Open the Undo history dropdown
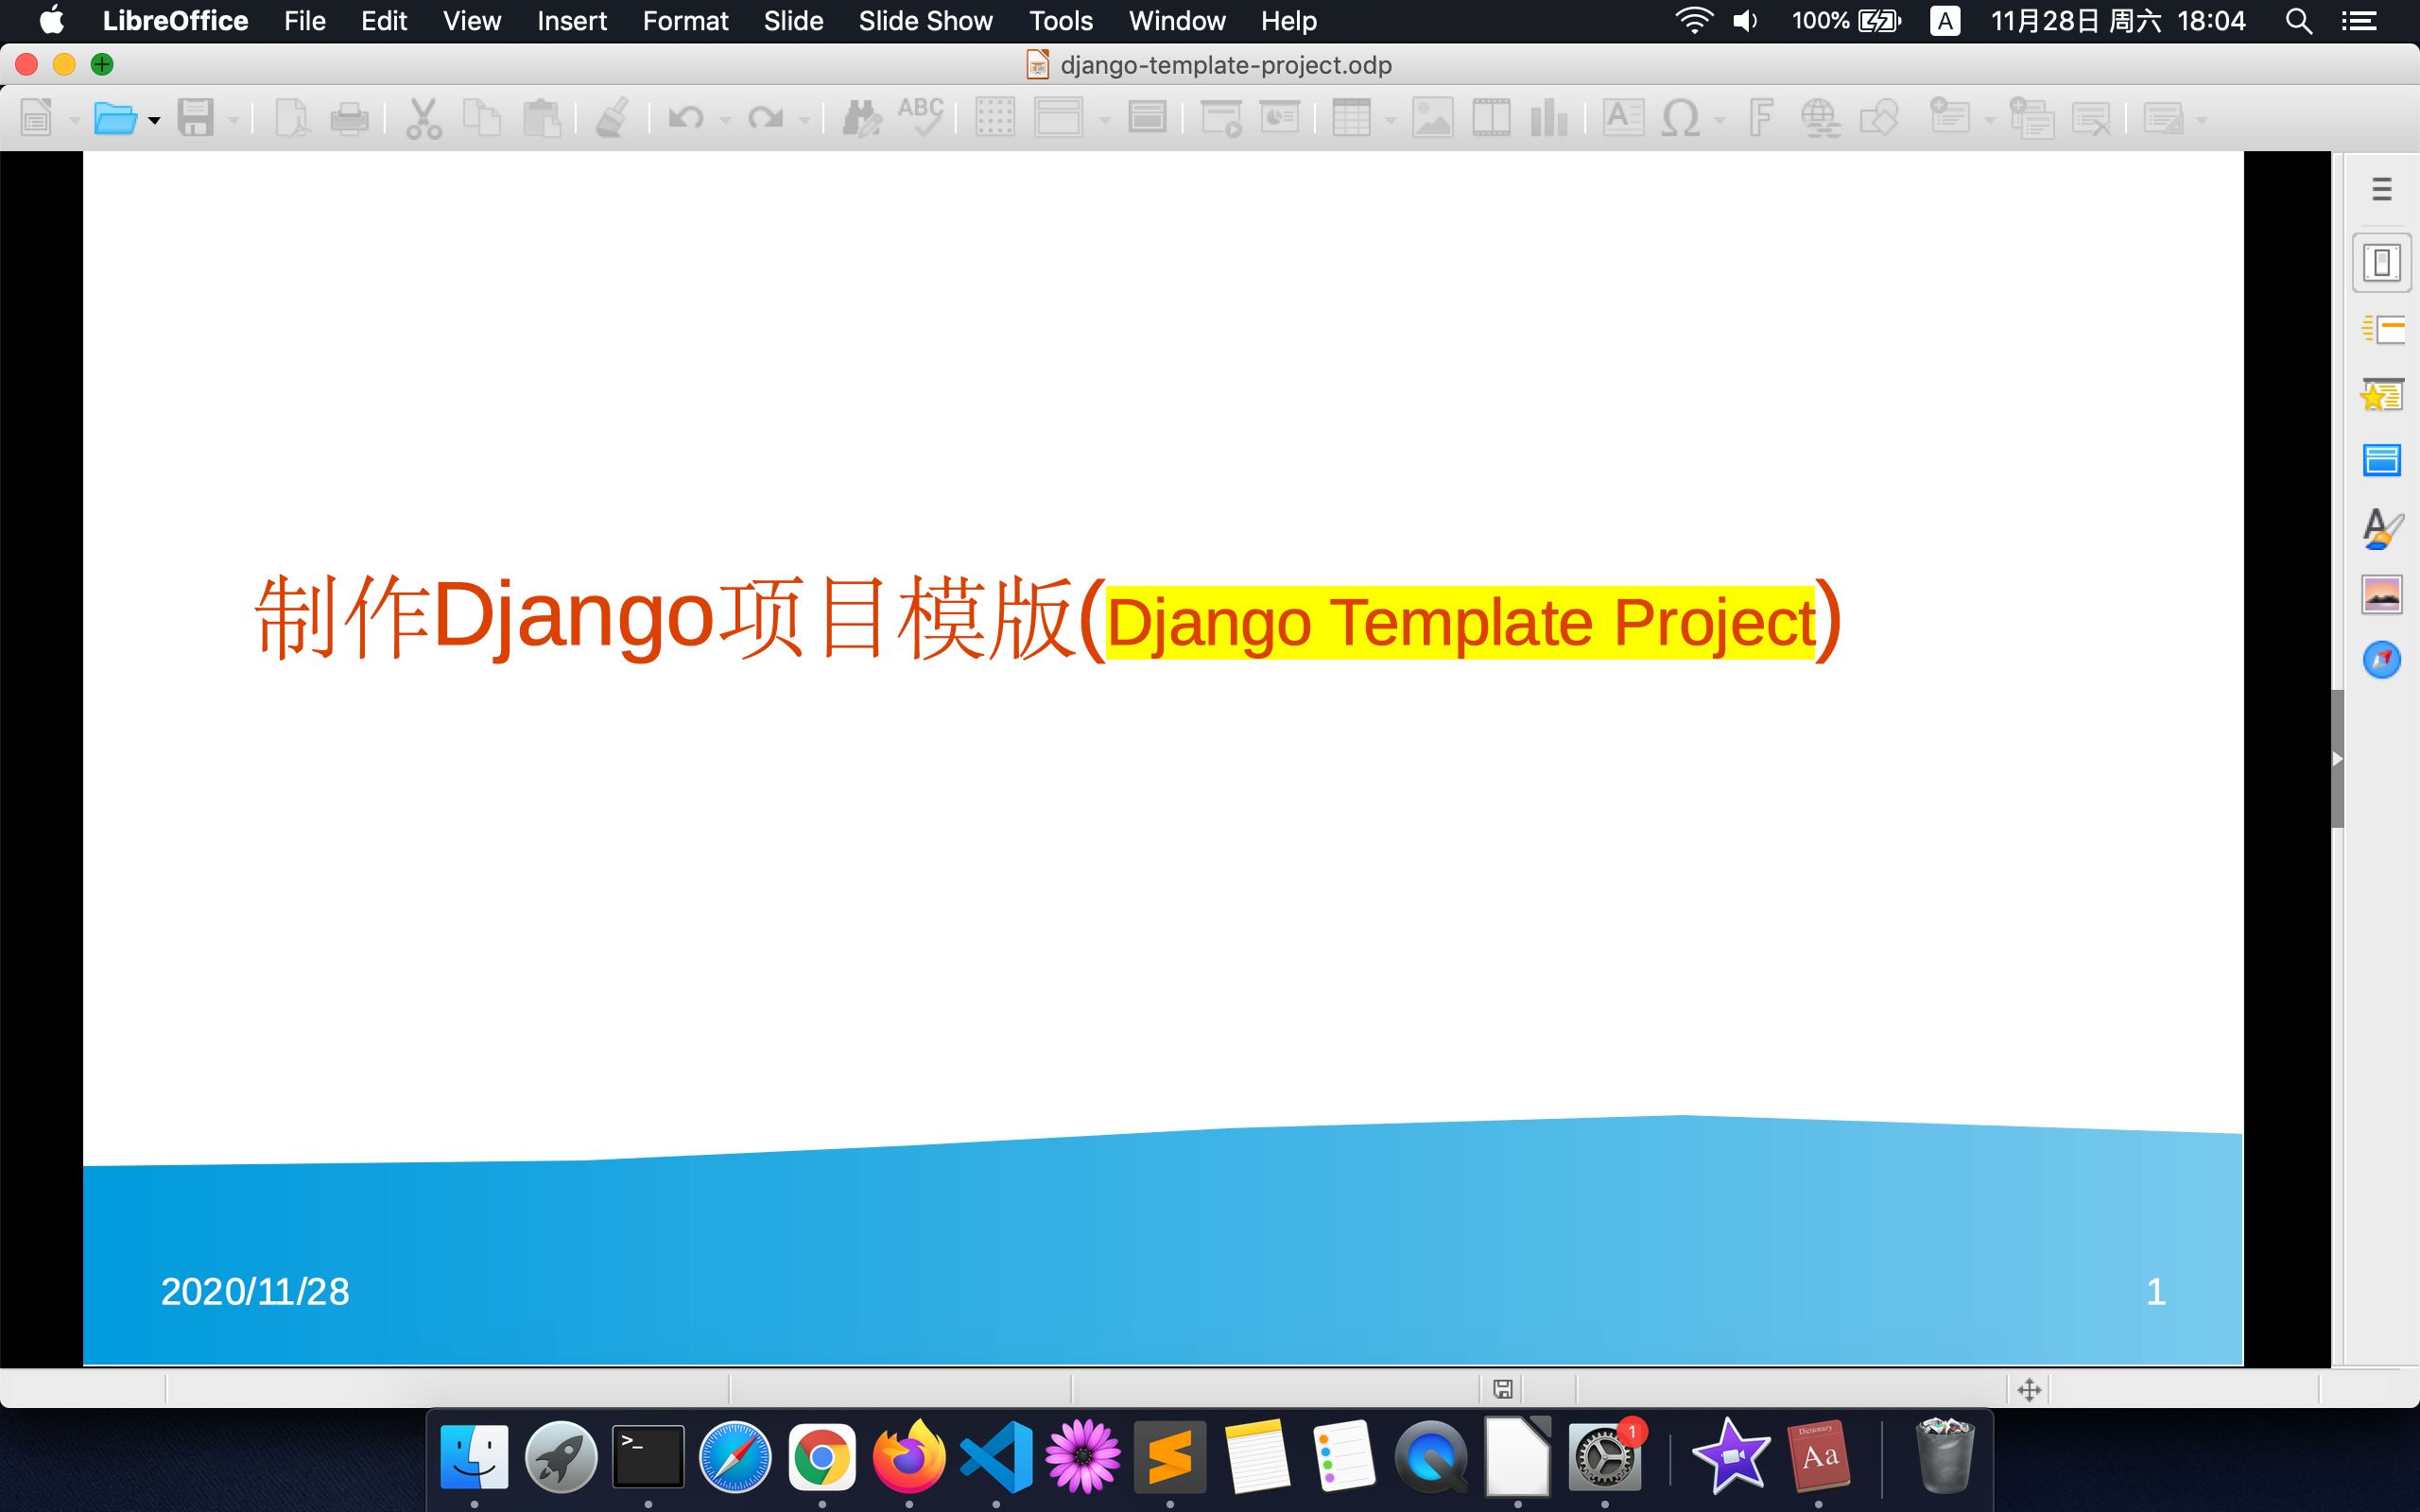 [727, 117]
